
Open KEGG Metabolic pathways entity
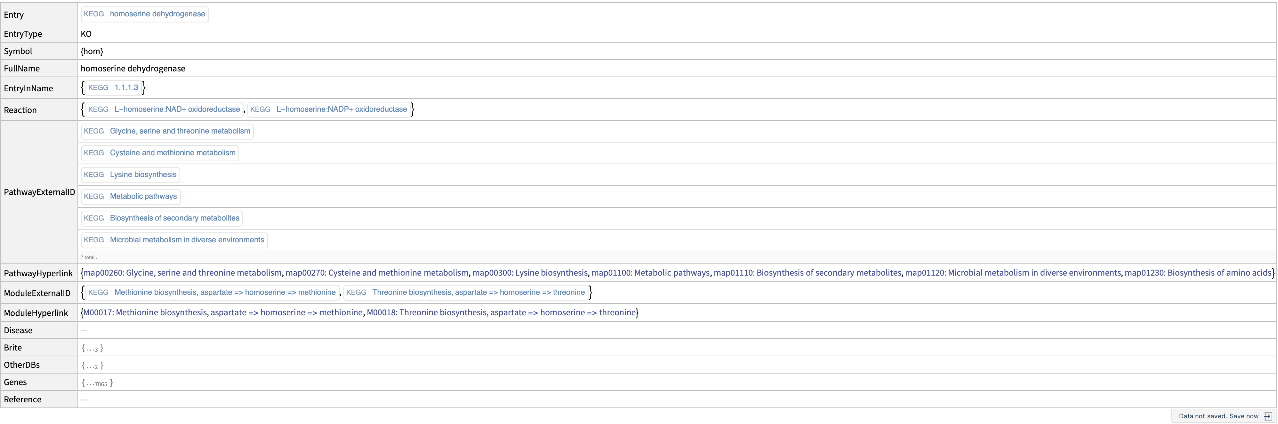point(130,197)
